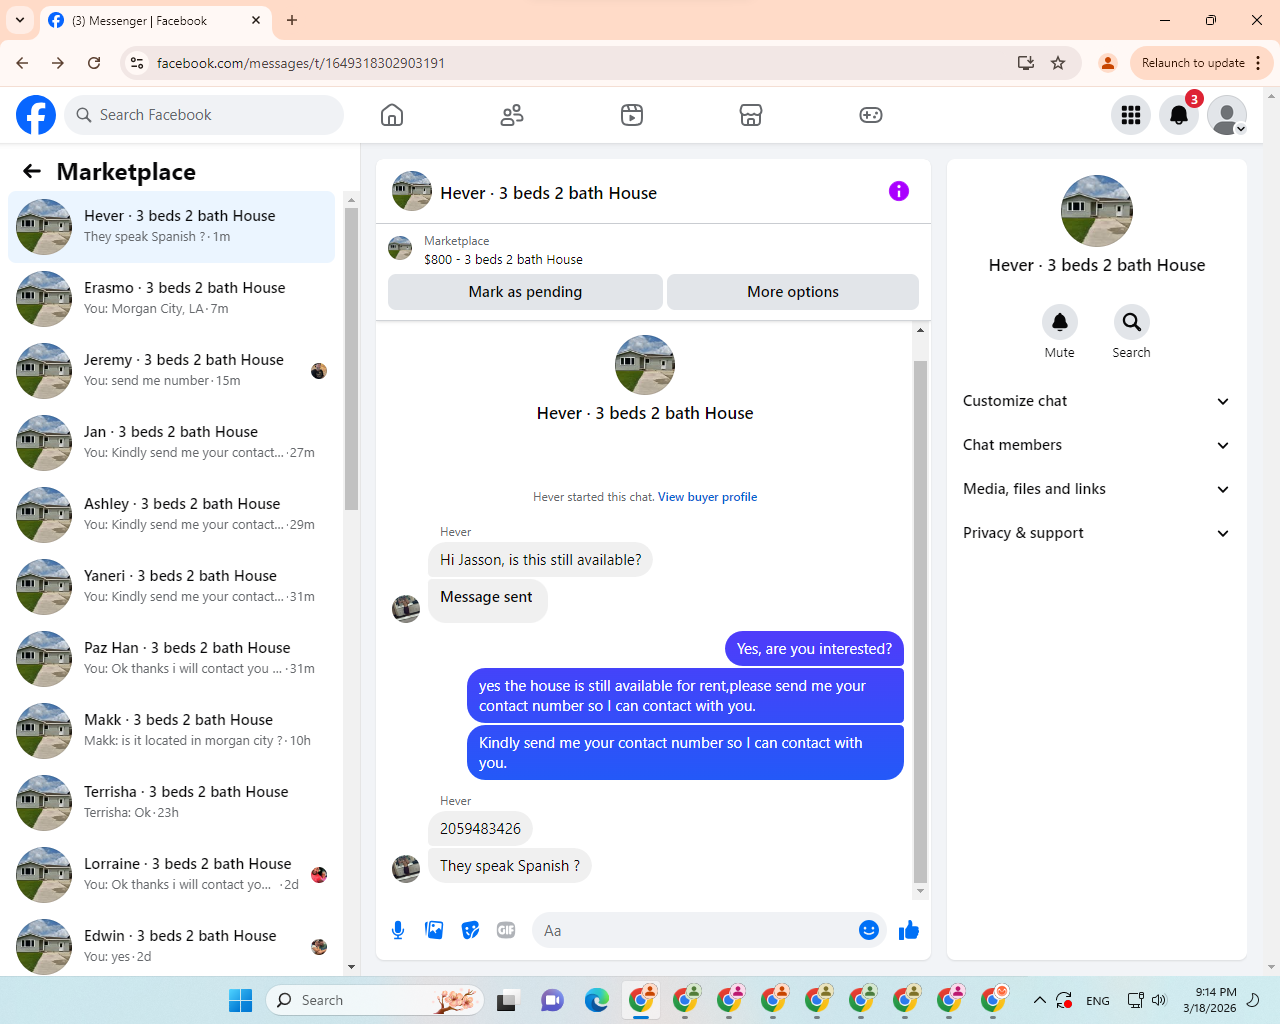Open Edwin conversation in list
1280x1024 pixels.
tap(171, 945)
